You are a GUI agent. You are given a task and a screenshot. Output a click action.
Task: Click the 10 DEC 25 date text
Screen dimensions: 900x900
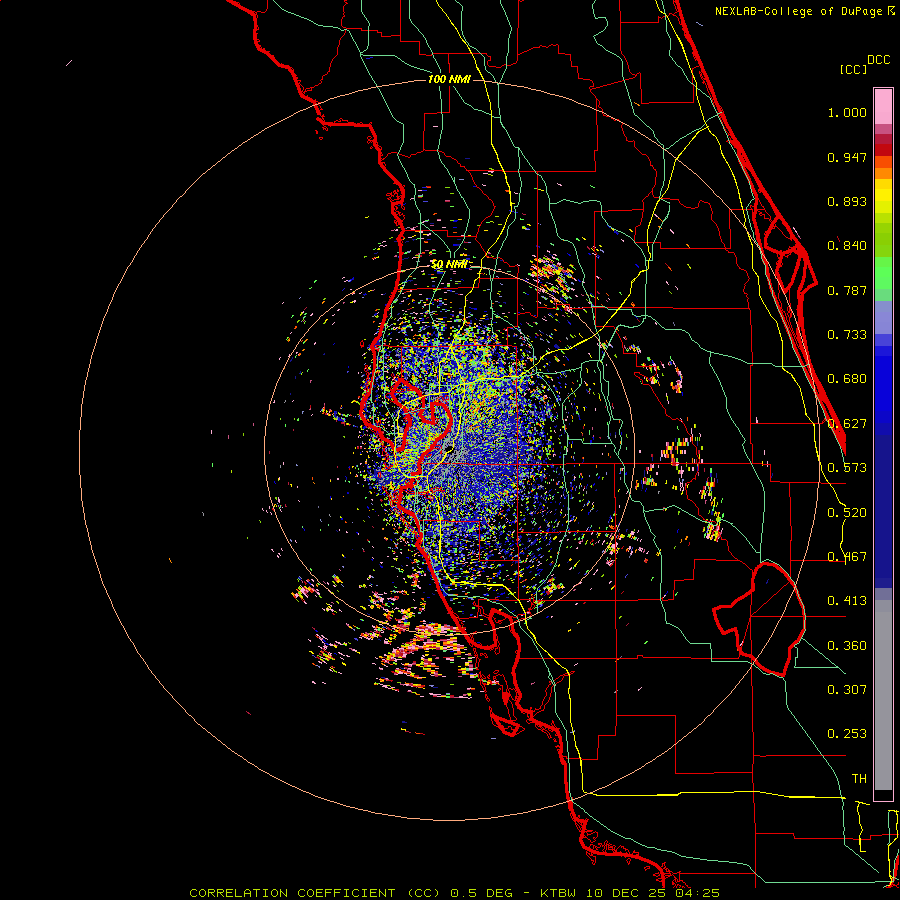[x=626, y=893]
